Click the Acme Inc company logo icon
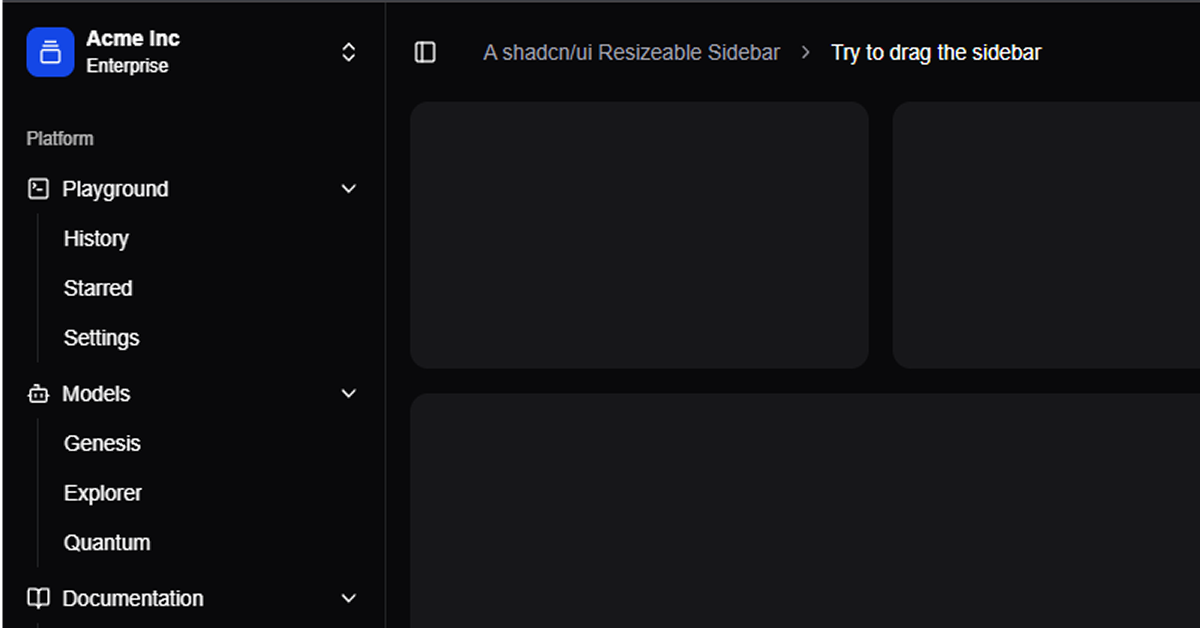1200x628 pixels. tap(49, 50)
